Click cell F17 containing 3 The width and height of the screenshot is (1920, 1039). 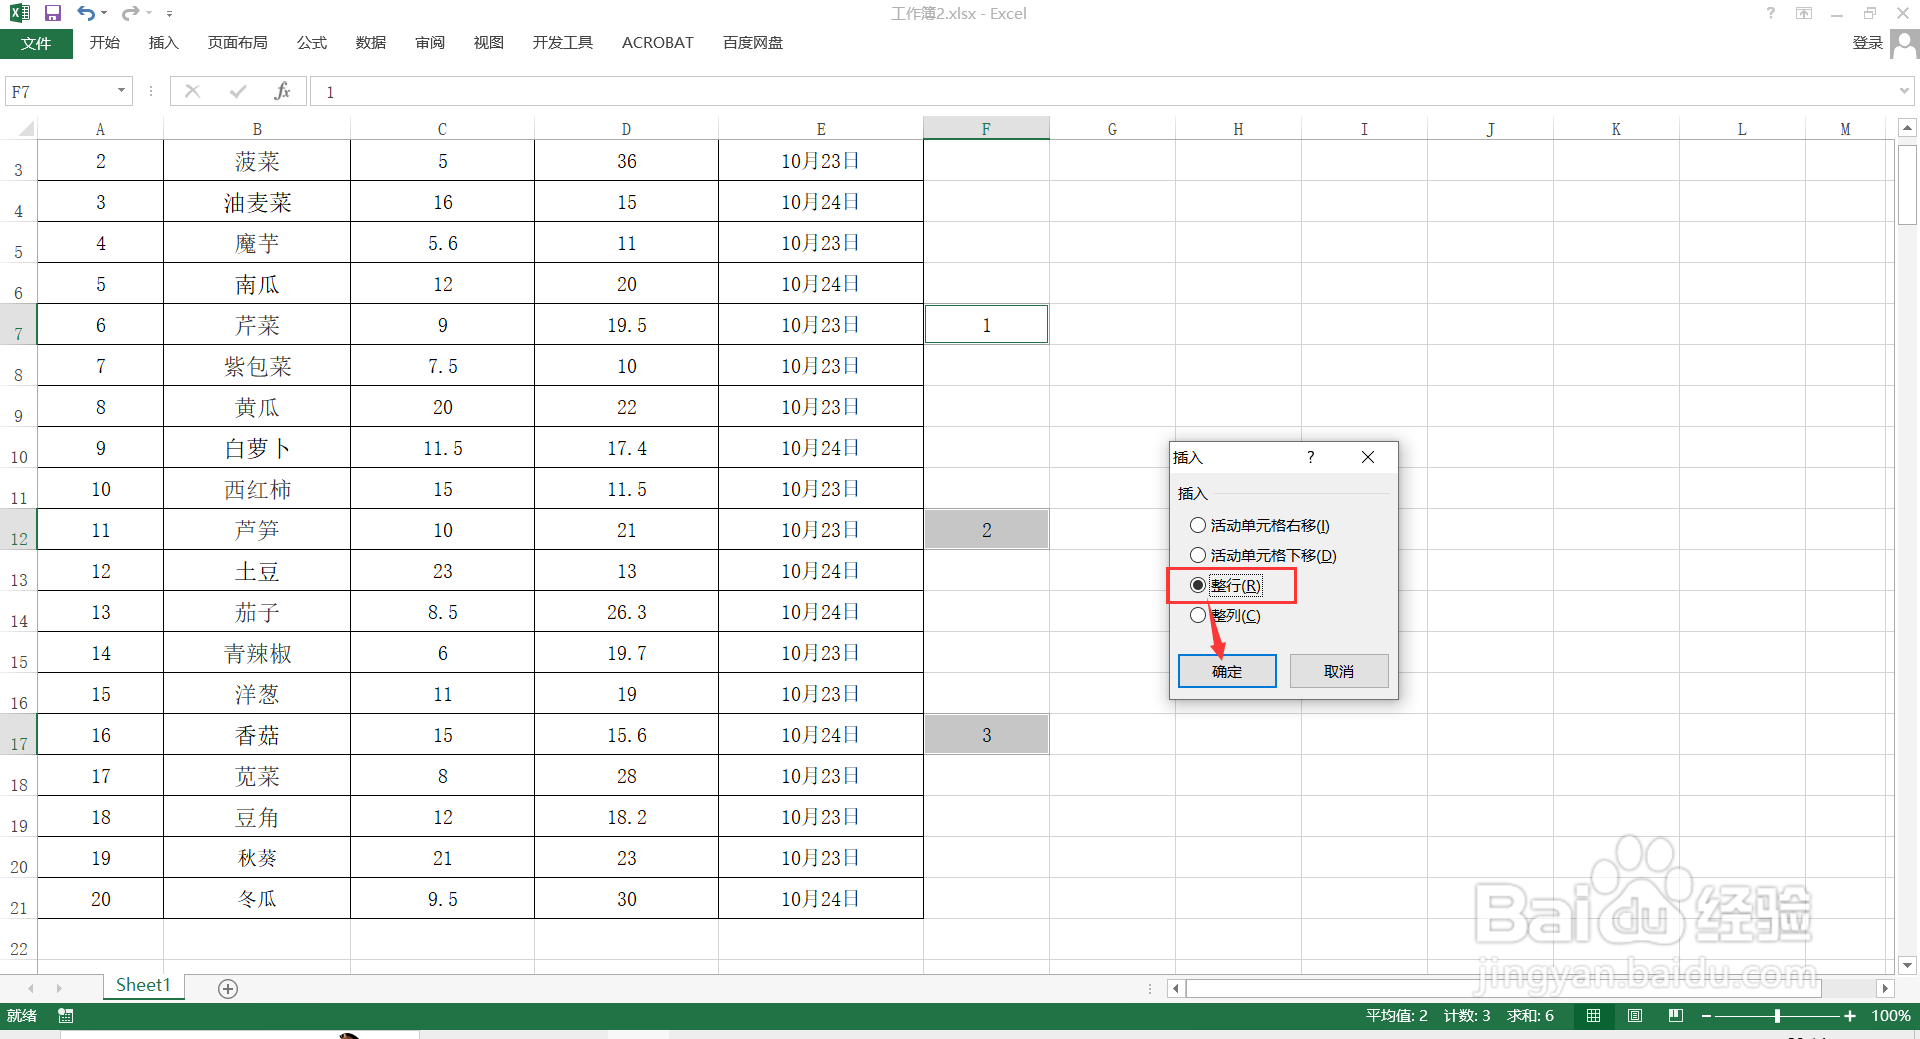986,735
